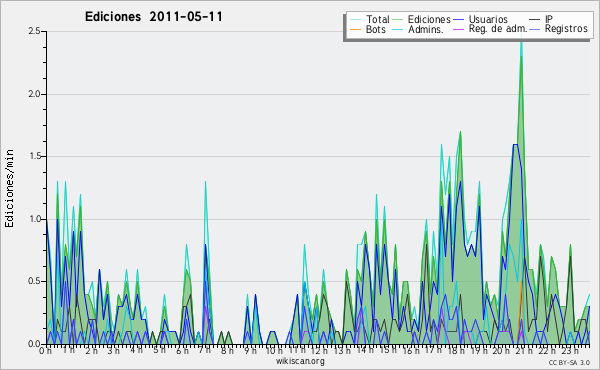
Task: Click the magenta Reg. de adm. legend line
Action: click(x=458, y=29)
